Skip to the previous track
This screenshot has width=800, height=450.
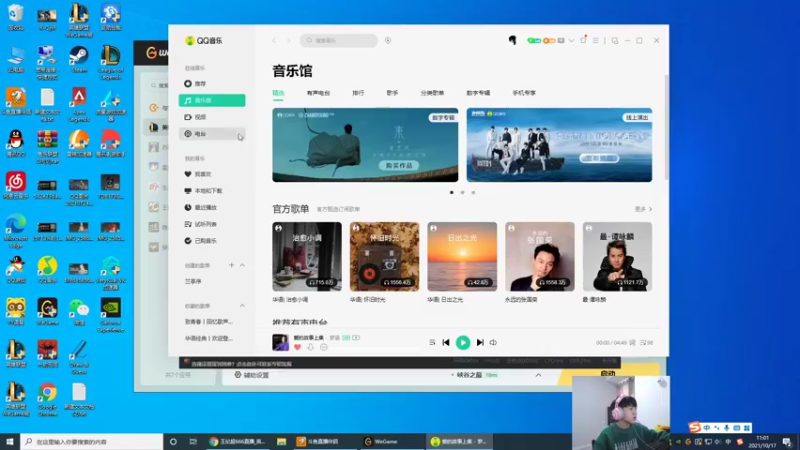(446, 342)
